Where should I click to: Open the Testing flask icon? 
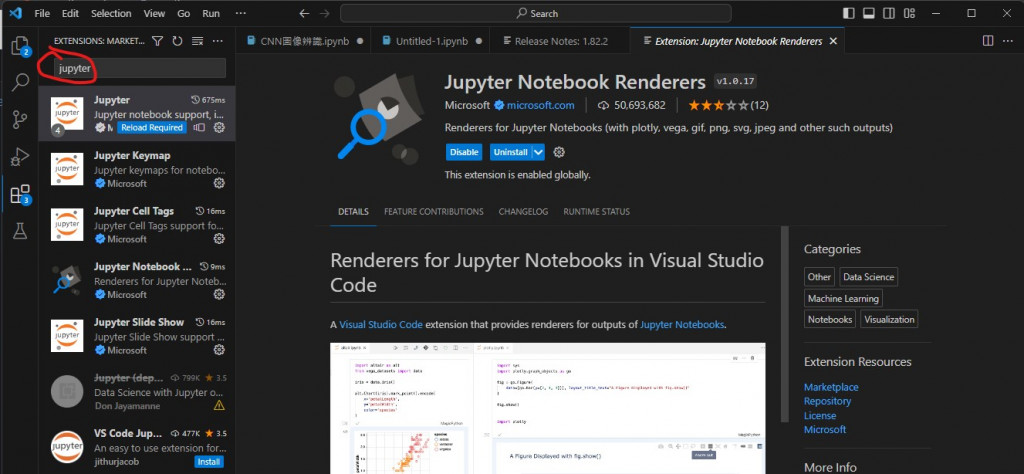20,230
